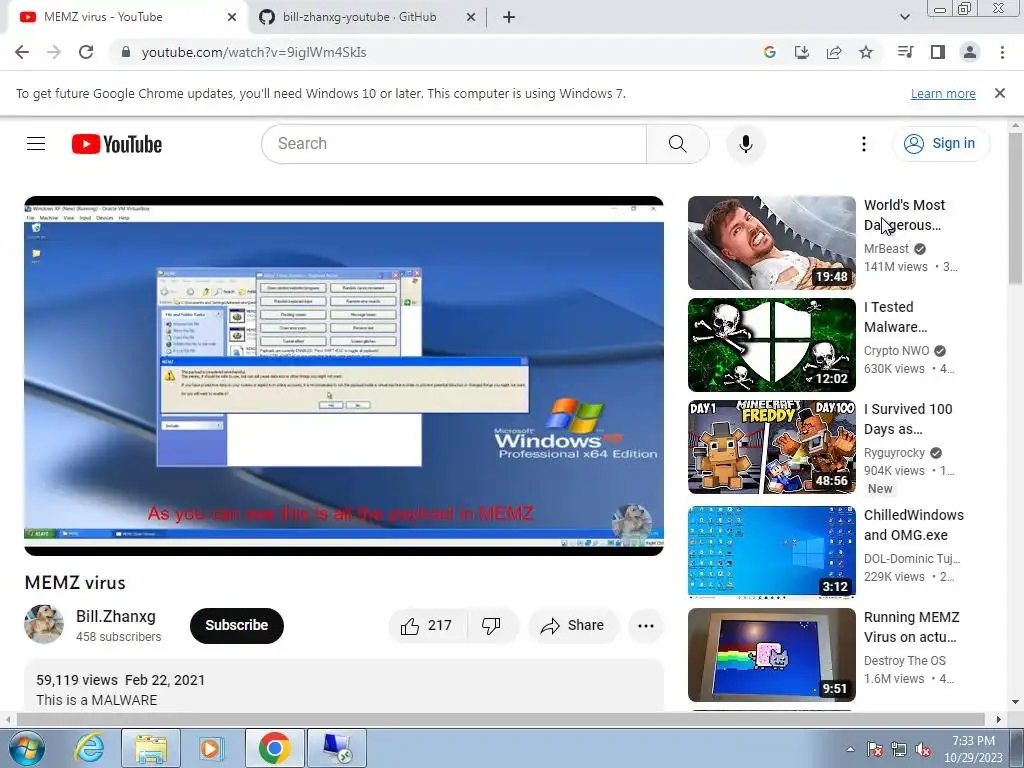This screenshot has width=1024, height=768.
Task: Open a new browser tab
Action: click(x=509, y=17)
